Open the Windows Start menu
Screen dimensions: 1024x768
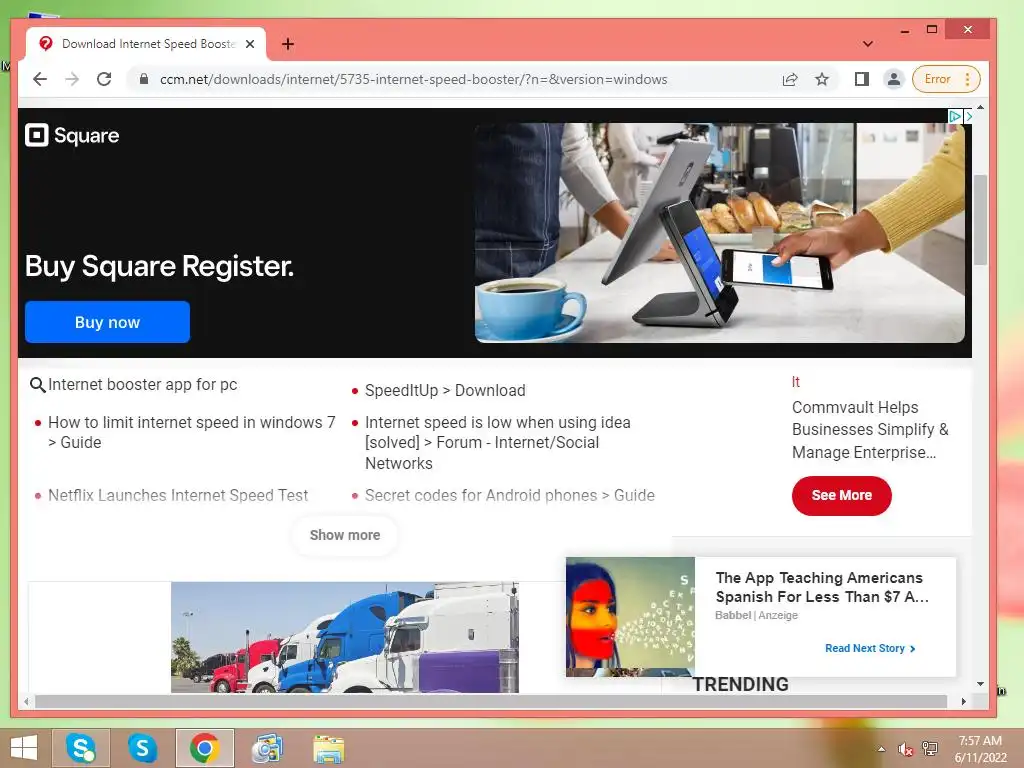(x=24, y=748)
